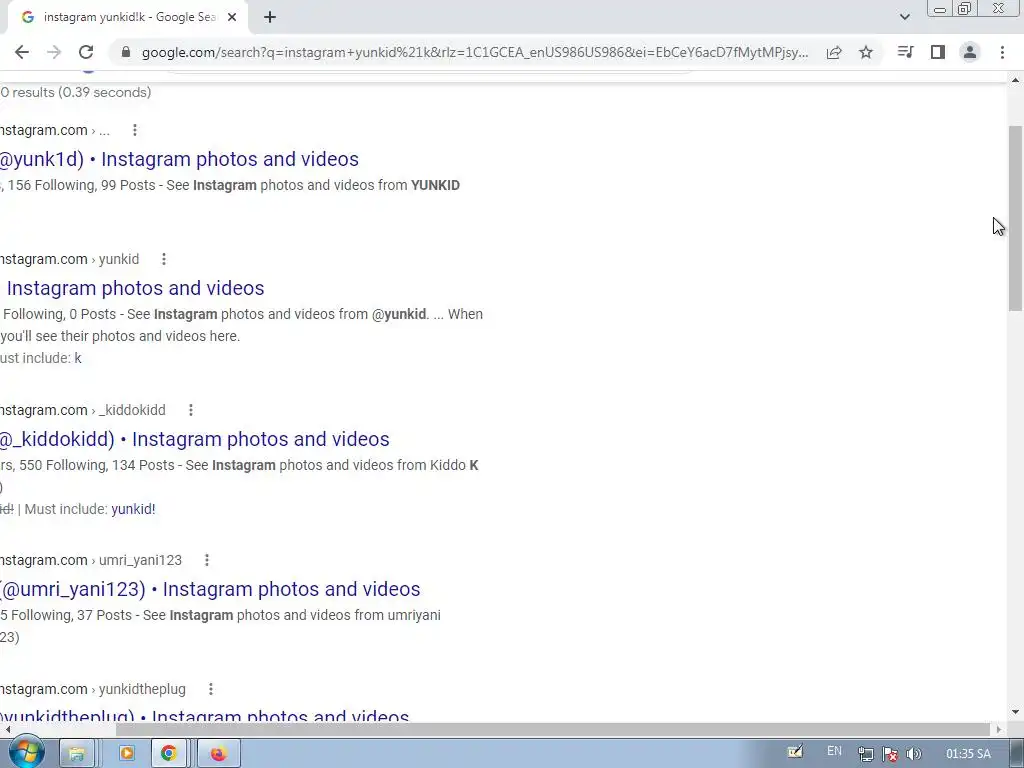Open Firefox from the taskbar

pyautogui.click(x=218, y=754)
